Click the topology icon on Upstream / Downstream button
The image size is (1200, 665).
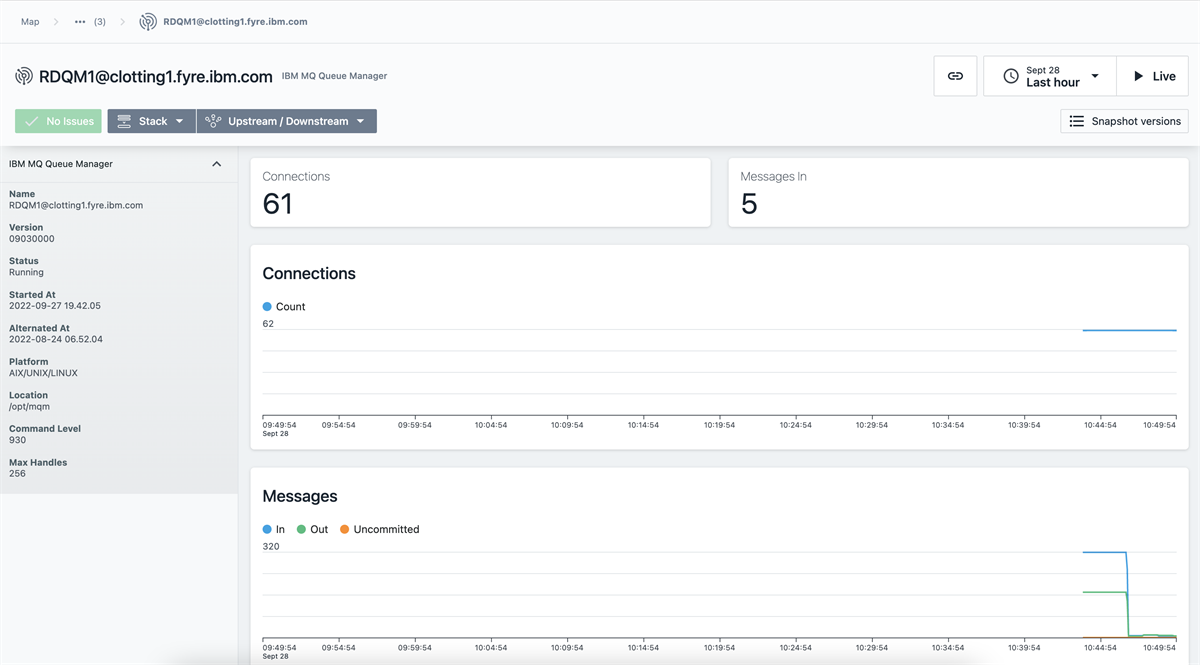coord(212,120)
